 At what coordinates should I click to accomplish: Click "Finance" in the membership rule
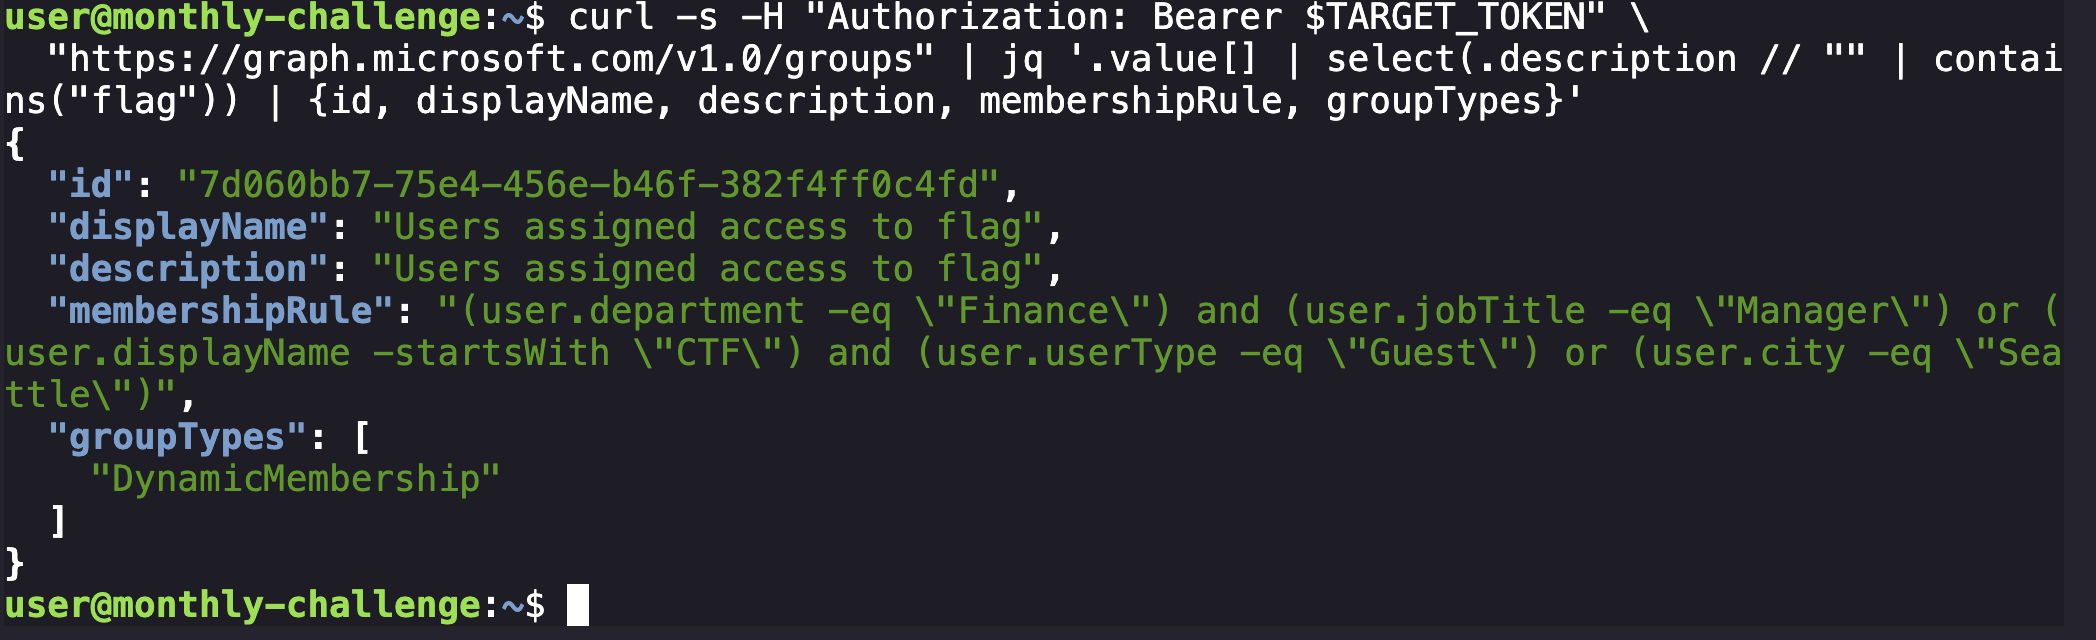coord(1034,311)
